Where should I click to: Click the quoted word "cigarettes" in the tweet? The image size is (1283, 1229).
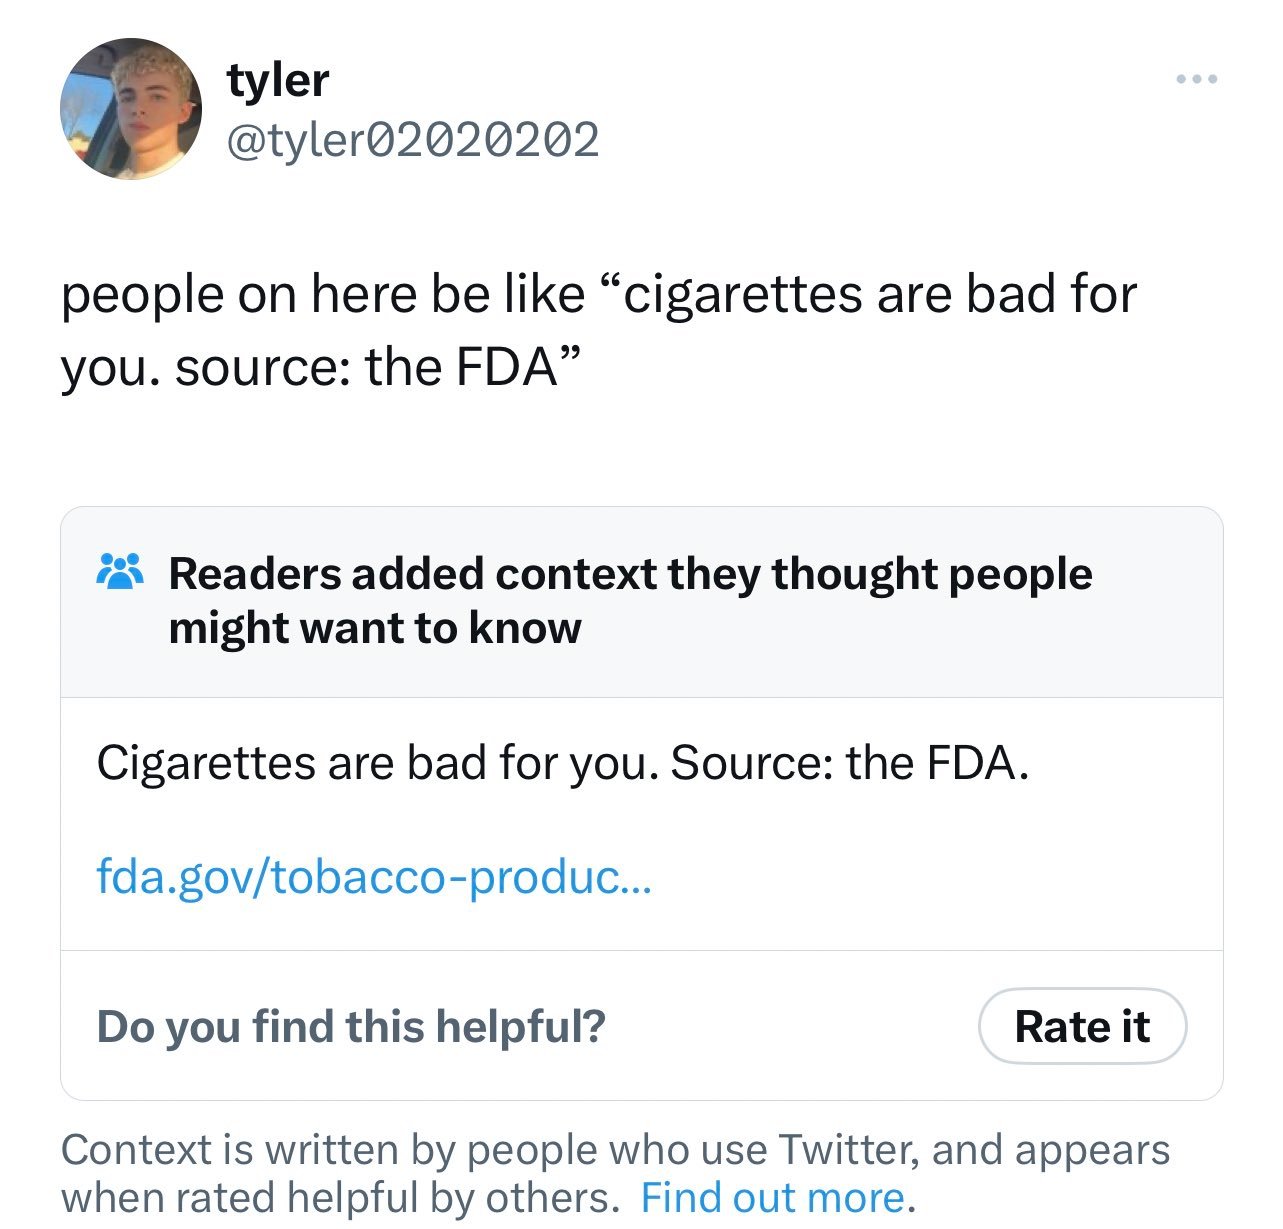[x=742, y=294]
